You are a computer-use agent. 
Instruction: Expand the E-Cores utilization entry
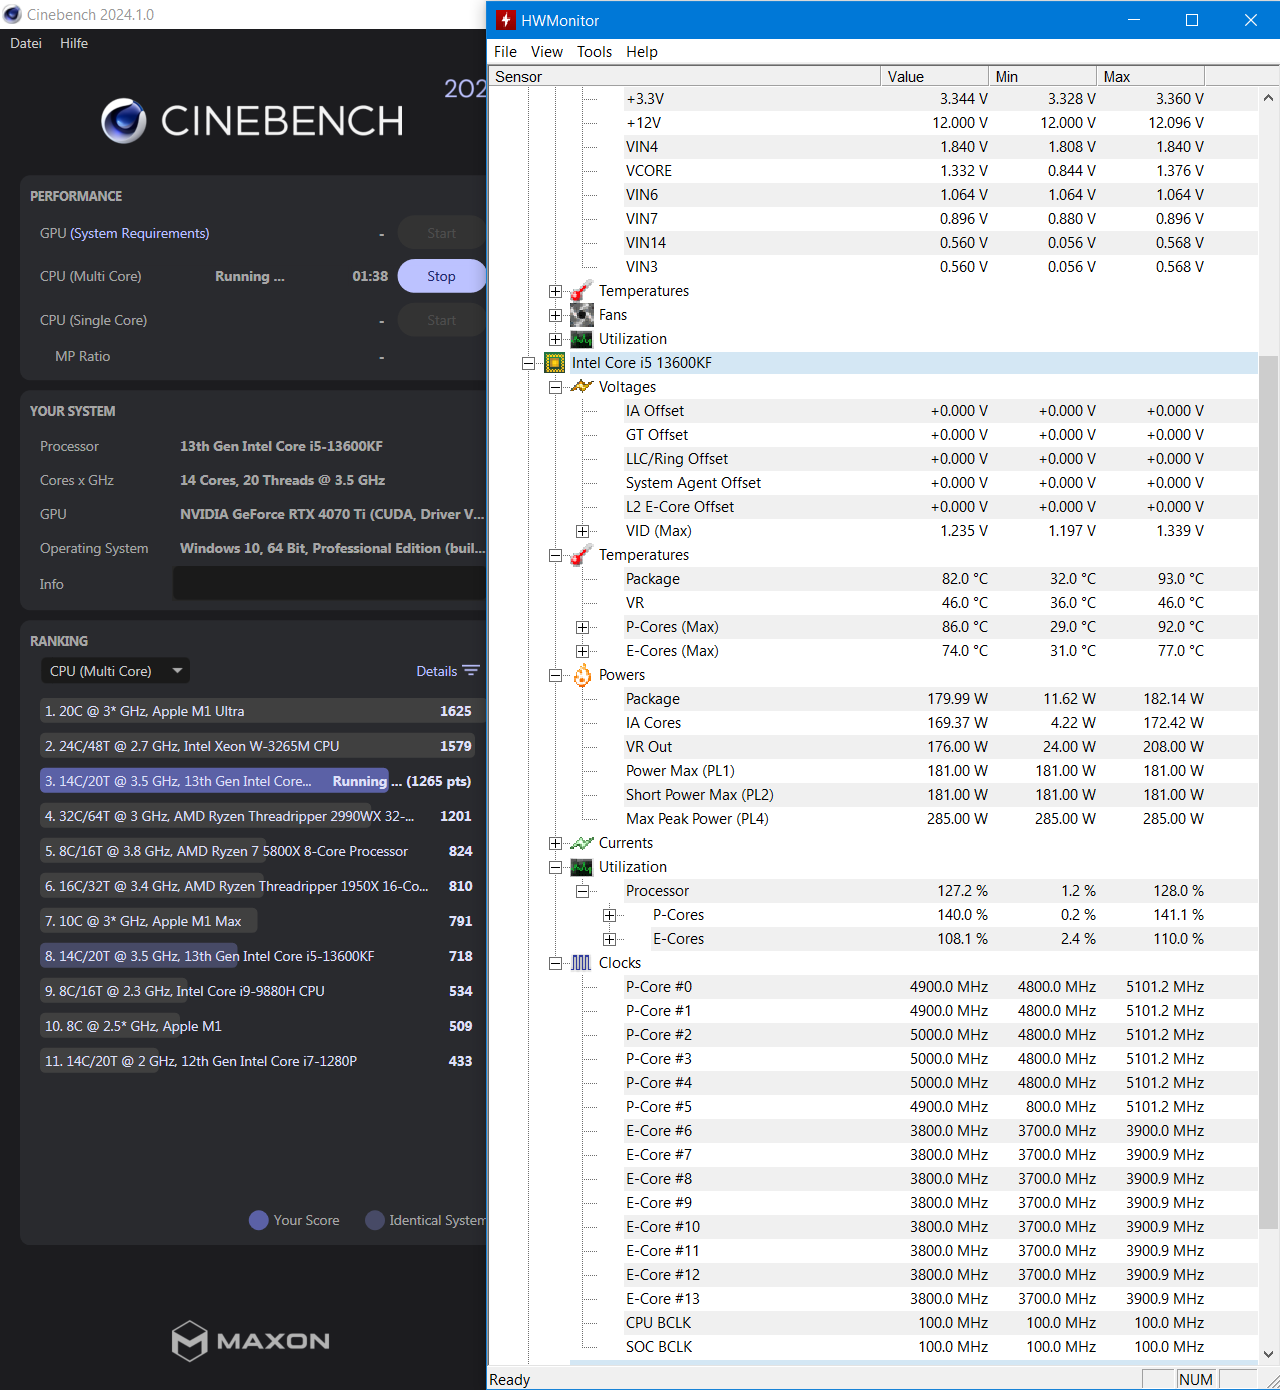(609, 939)
